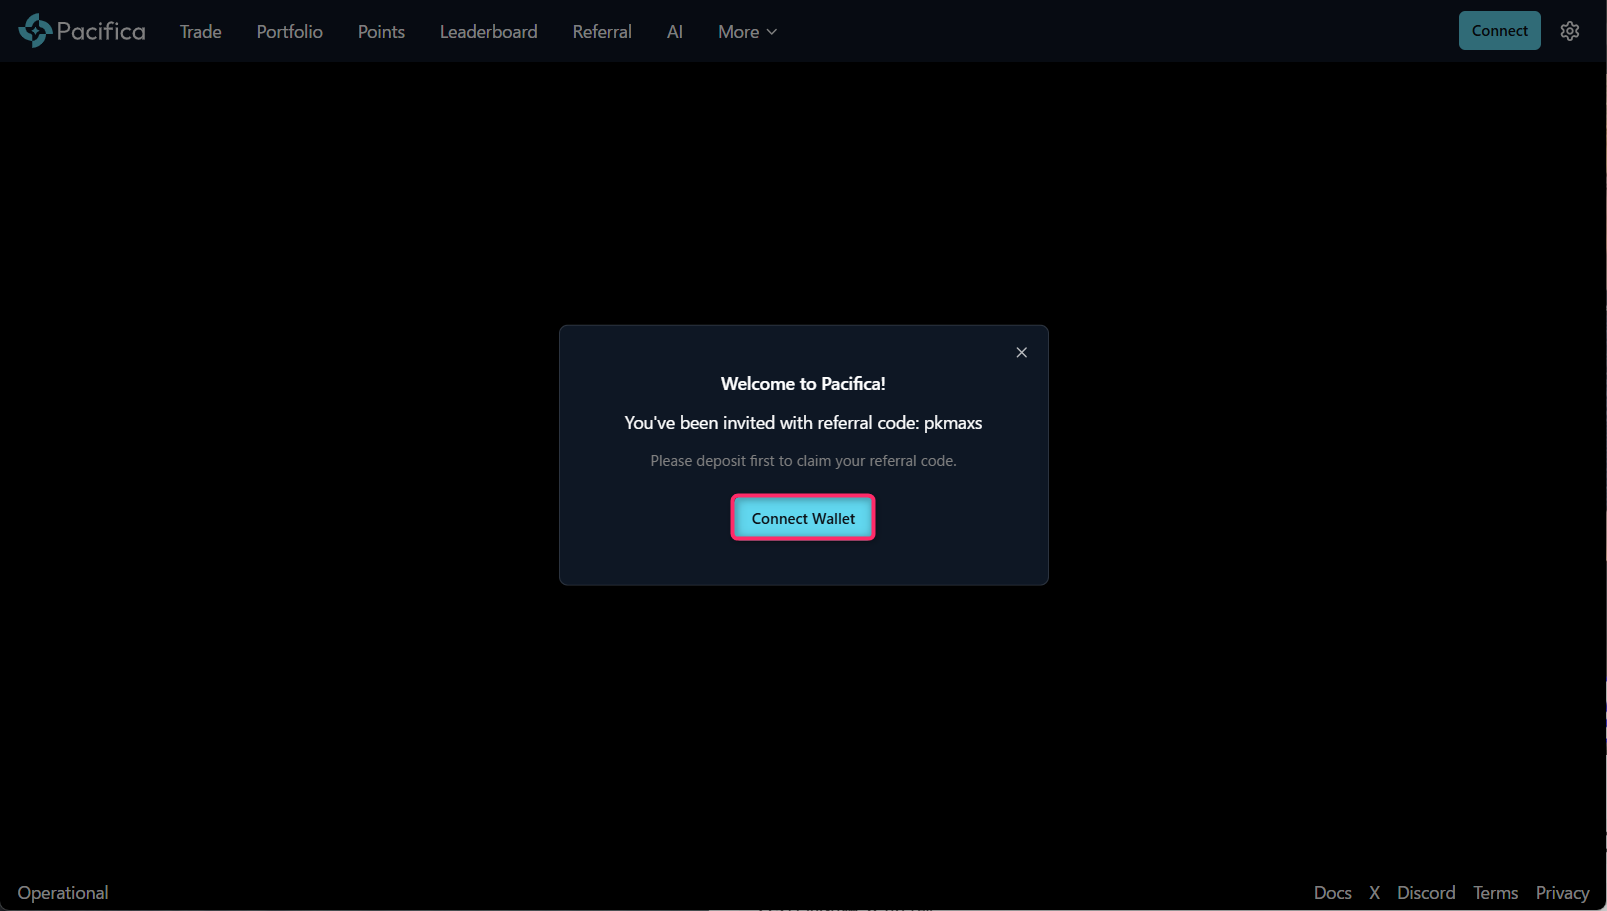This screenshot has width=1607, height=911.
Task: Click the Connect button in header
Action: coord(1499,30)
